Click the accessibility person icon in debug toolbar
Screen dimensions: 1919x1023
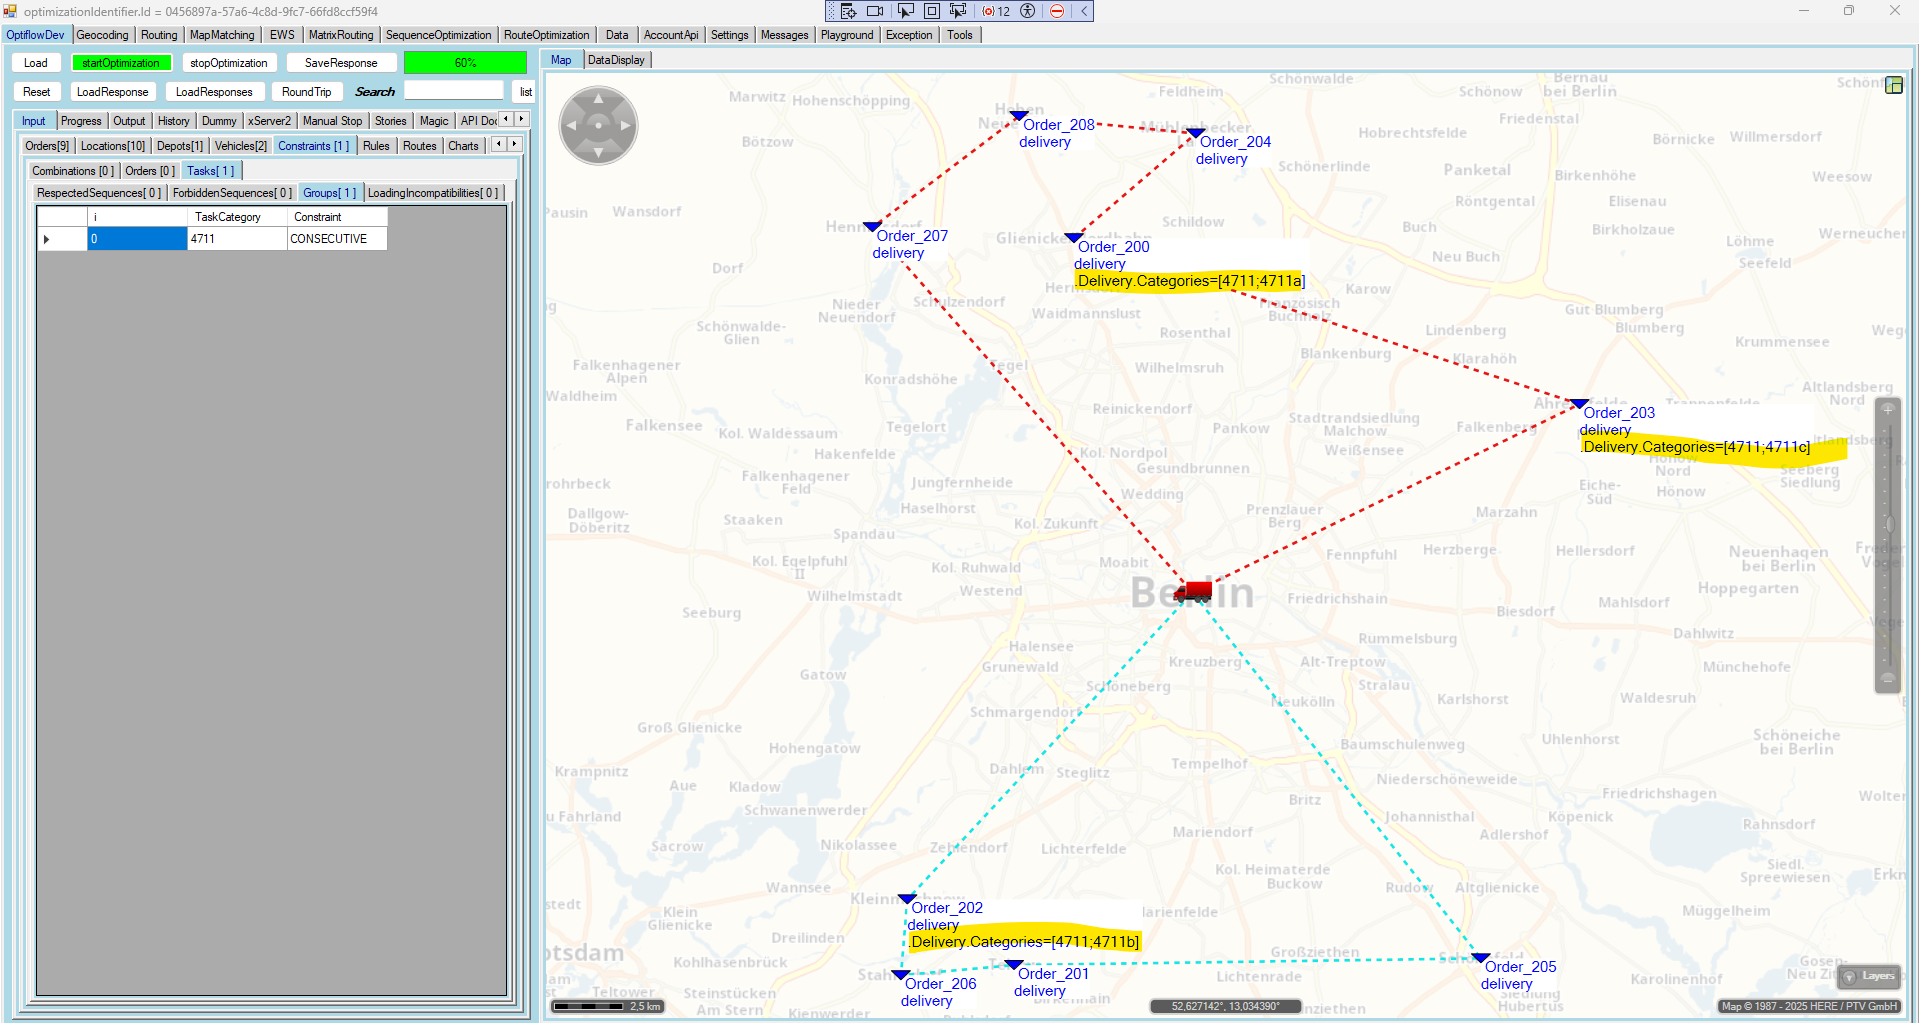tap(1027, 11)
